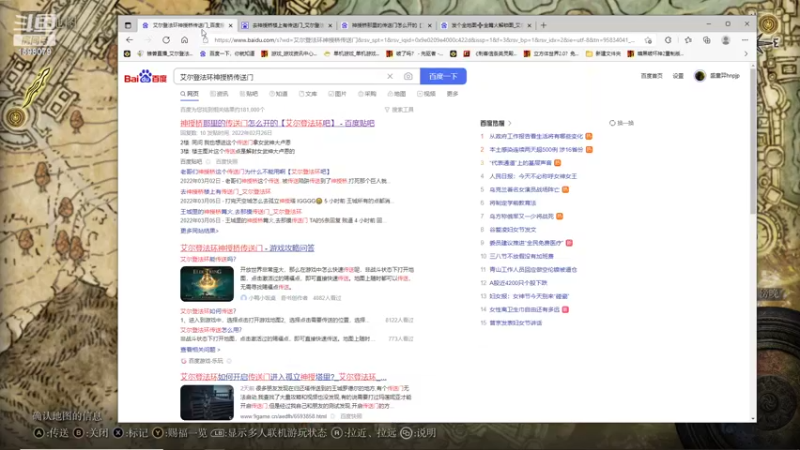Open the Collections icon in toolbar
This screenshot has width=800, height=450.
tap(707, 40)
